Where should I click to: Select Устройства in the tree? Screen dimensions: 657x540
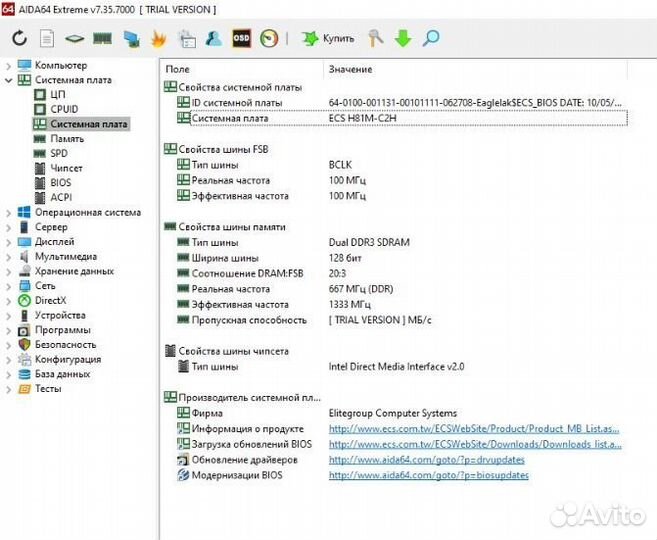tap(52, 315)
